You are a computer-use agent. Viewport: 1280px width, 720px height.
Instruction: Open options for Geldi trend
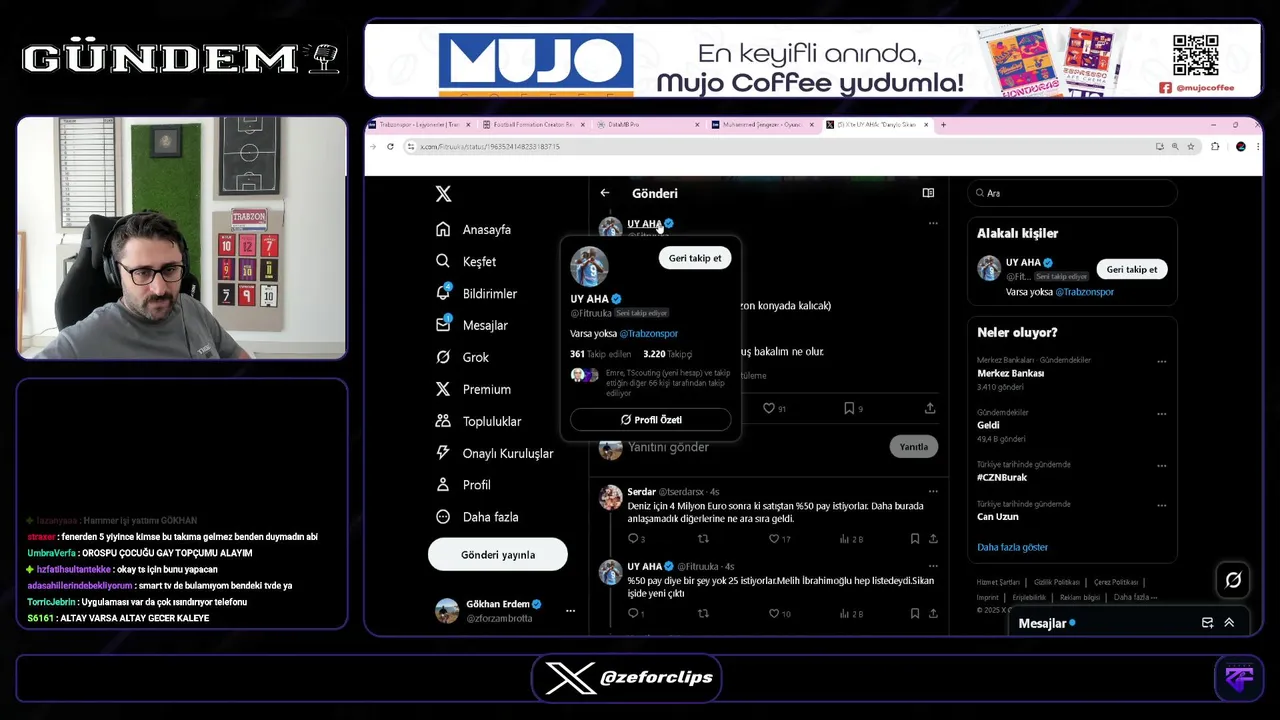tap(1161, 414)
